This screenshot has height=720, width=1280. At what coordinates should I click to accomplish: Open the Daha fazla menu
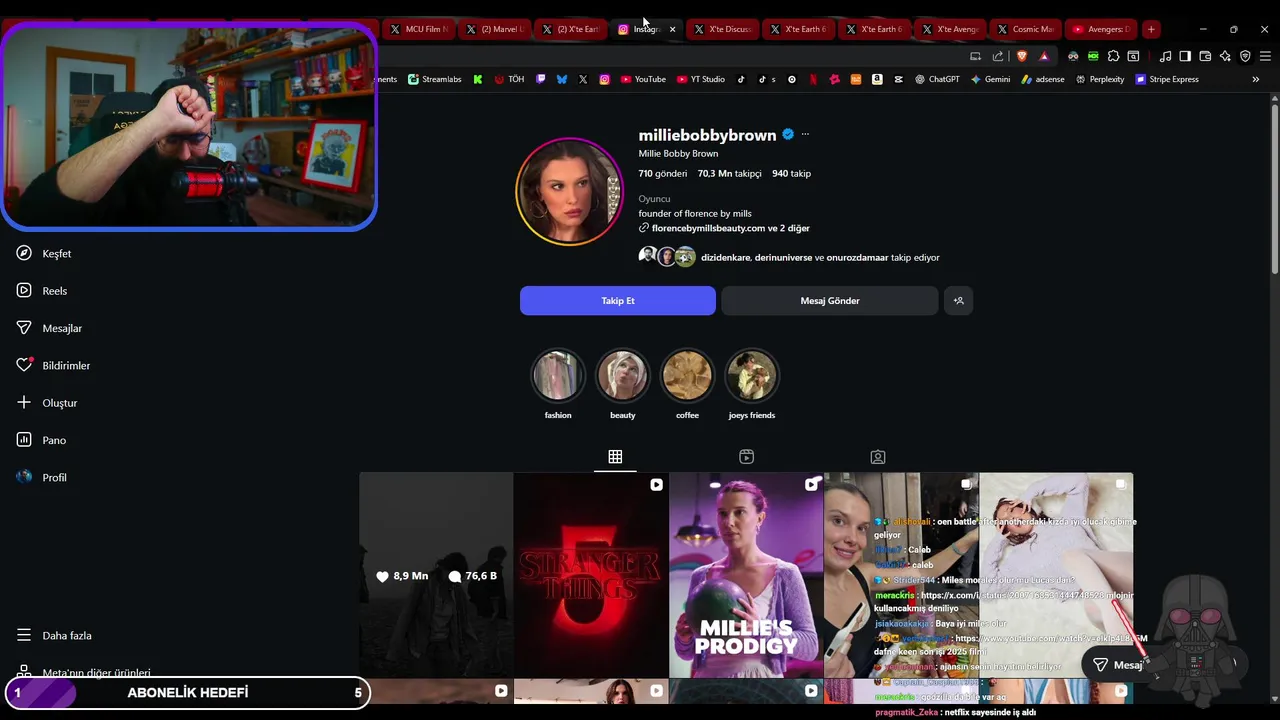point(54,636)
